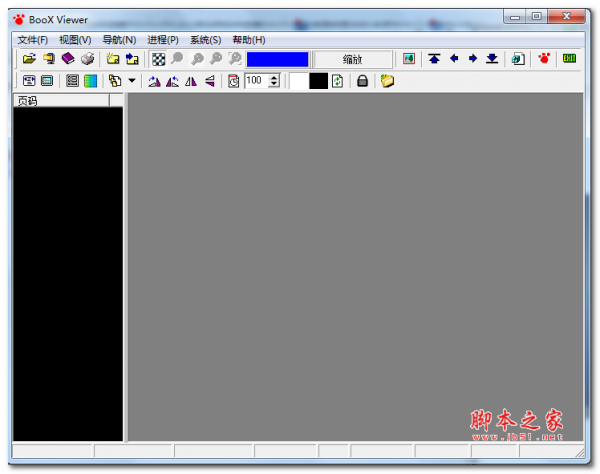Image resolution: width=600 pixels, height=474 pixels.
Task: Click the 缩放 zoom button
Action: pyautogui.click(x=352, y=59)
